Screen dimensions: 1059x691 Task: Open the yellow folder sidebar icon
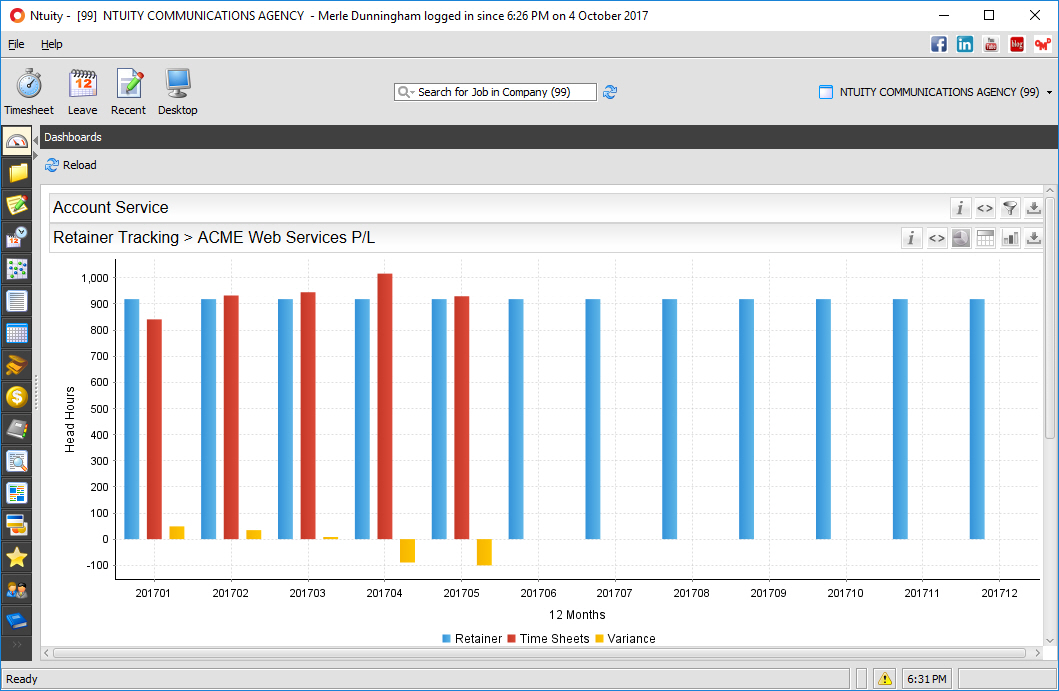point(17,173)
